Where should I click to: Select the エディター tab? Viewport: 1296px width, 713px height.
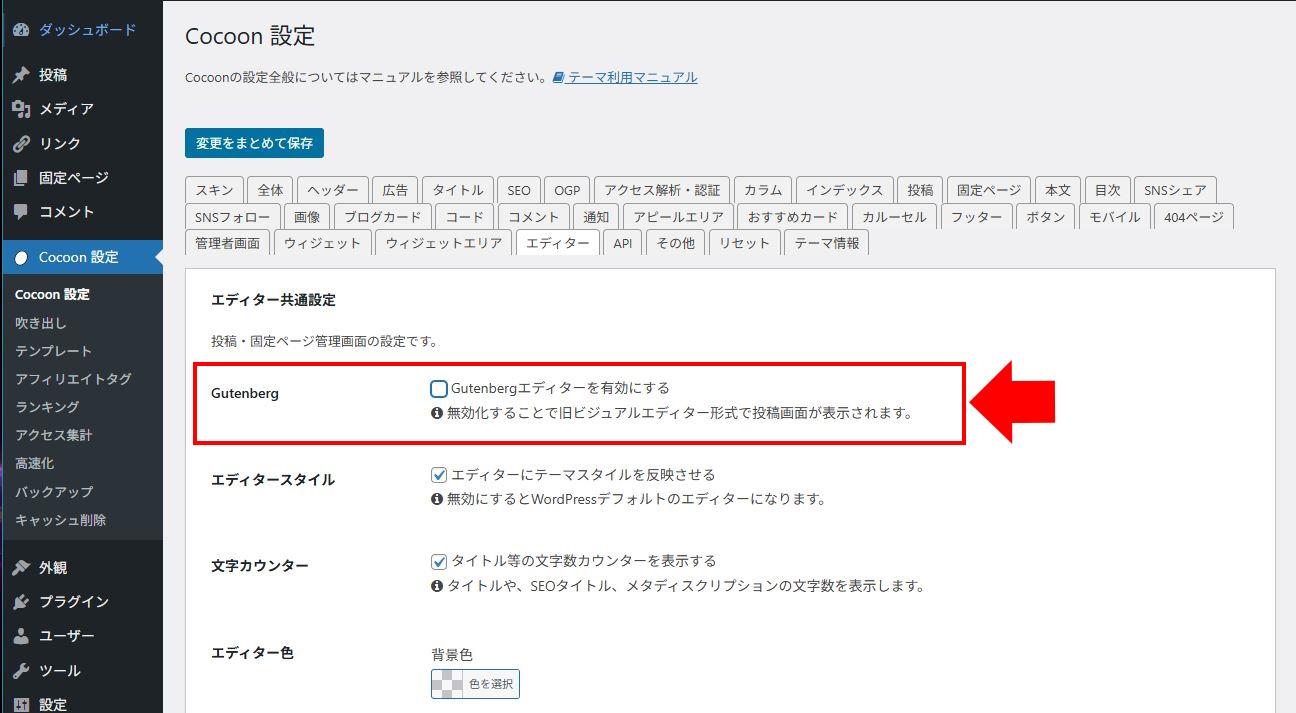[558, 243]
